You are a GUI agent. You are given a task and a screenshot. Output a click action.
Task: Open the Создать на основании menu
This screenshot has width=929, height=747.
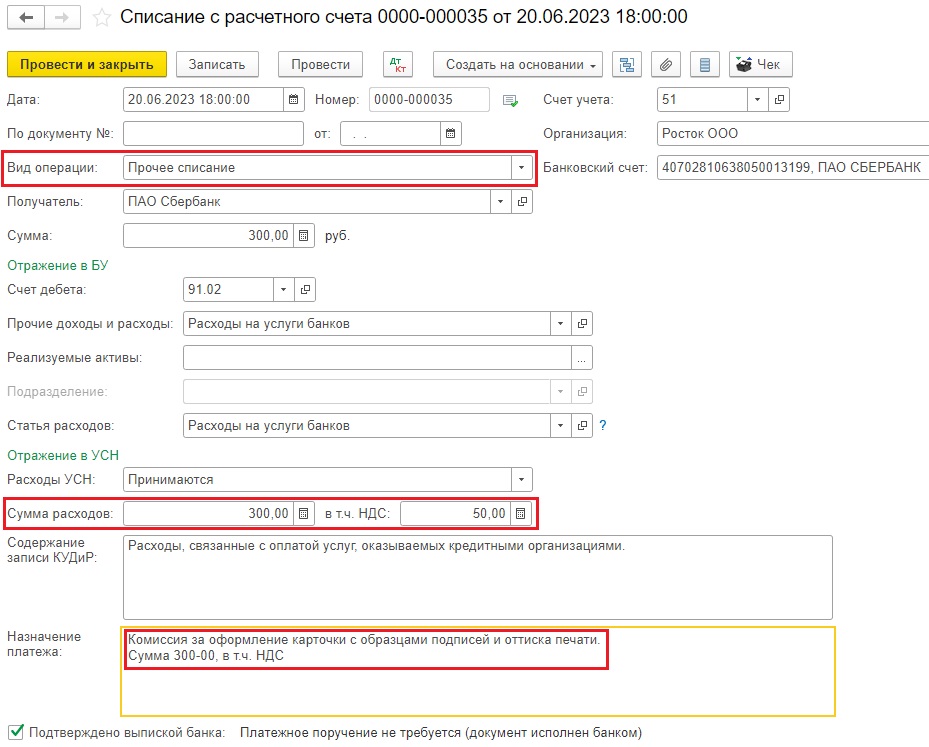(x=518, y=65)
